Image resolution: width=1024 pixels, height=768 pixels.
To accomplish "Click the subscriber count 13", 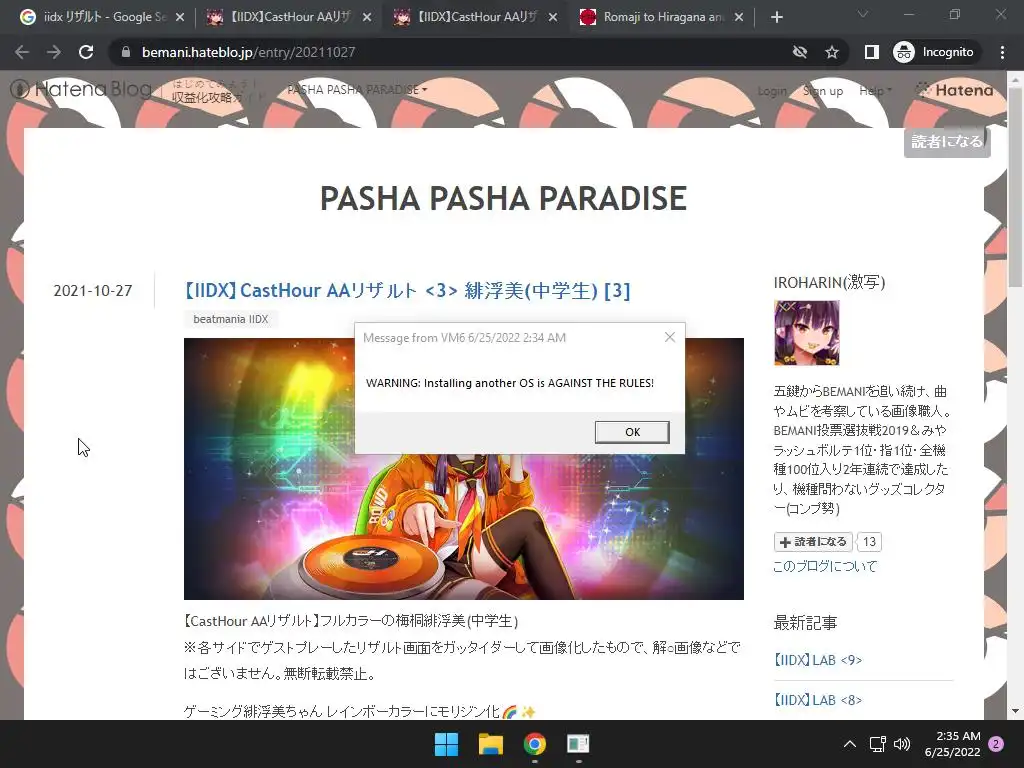I will (869, 542).
